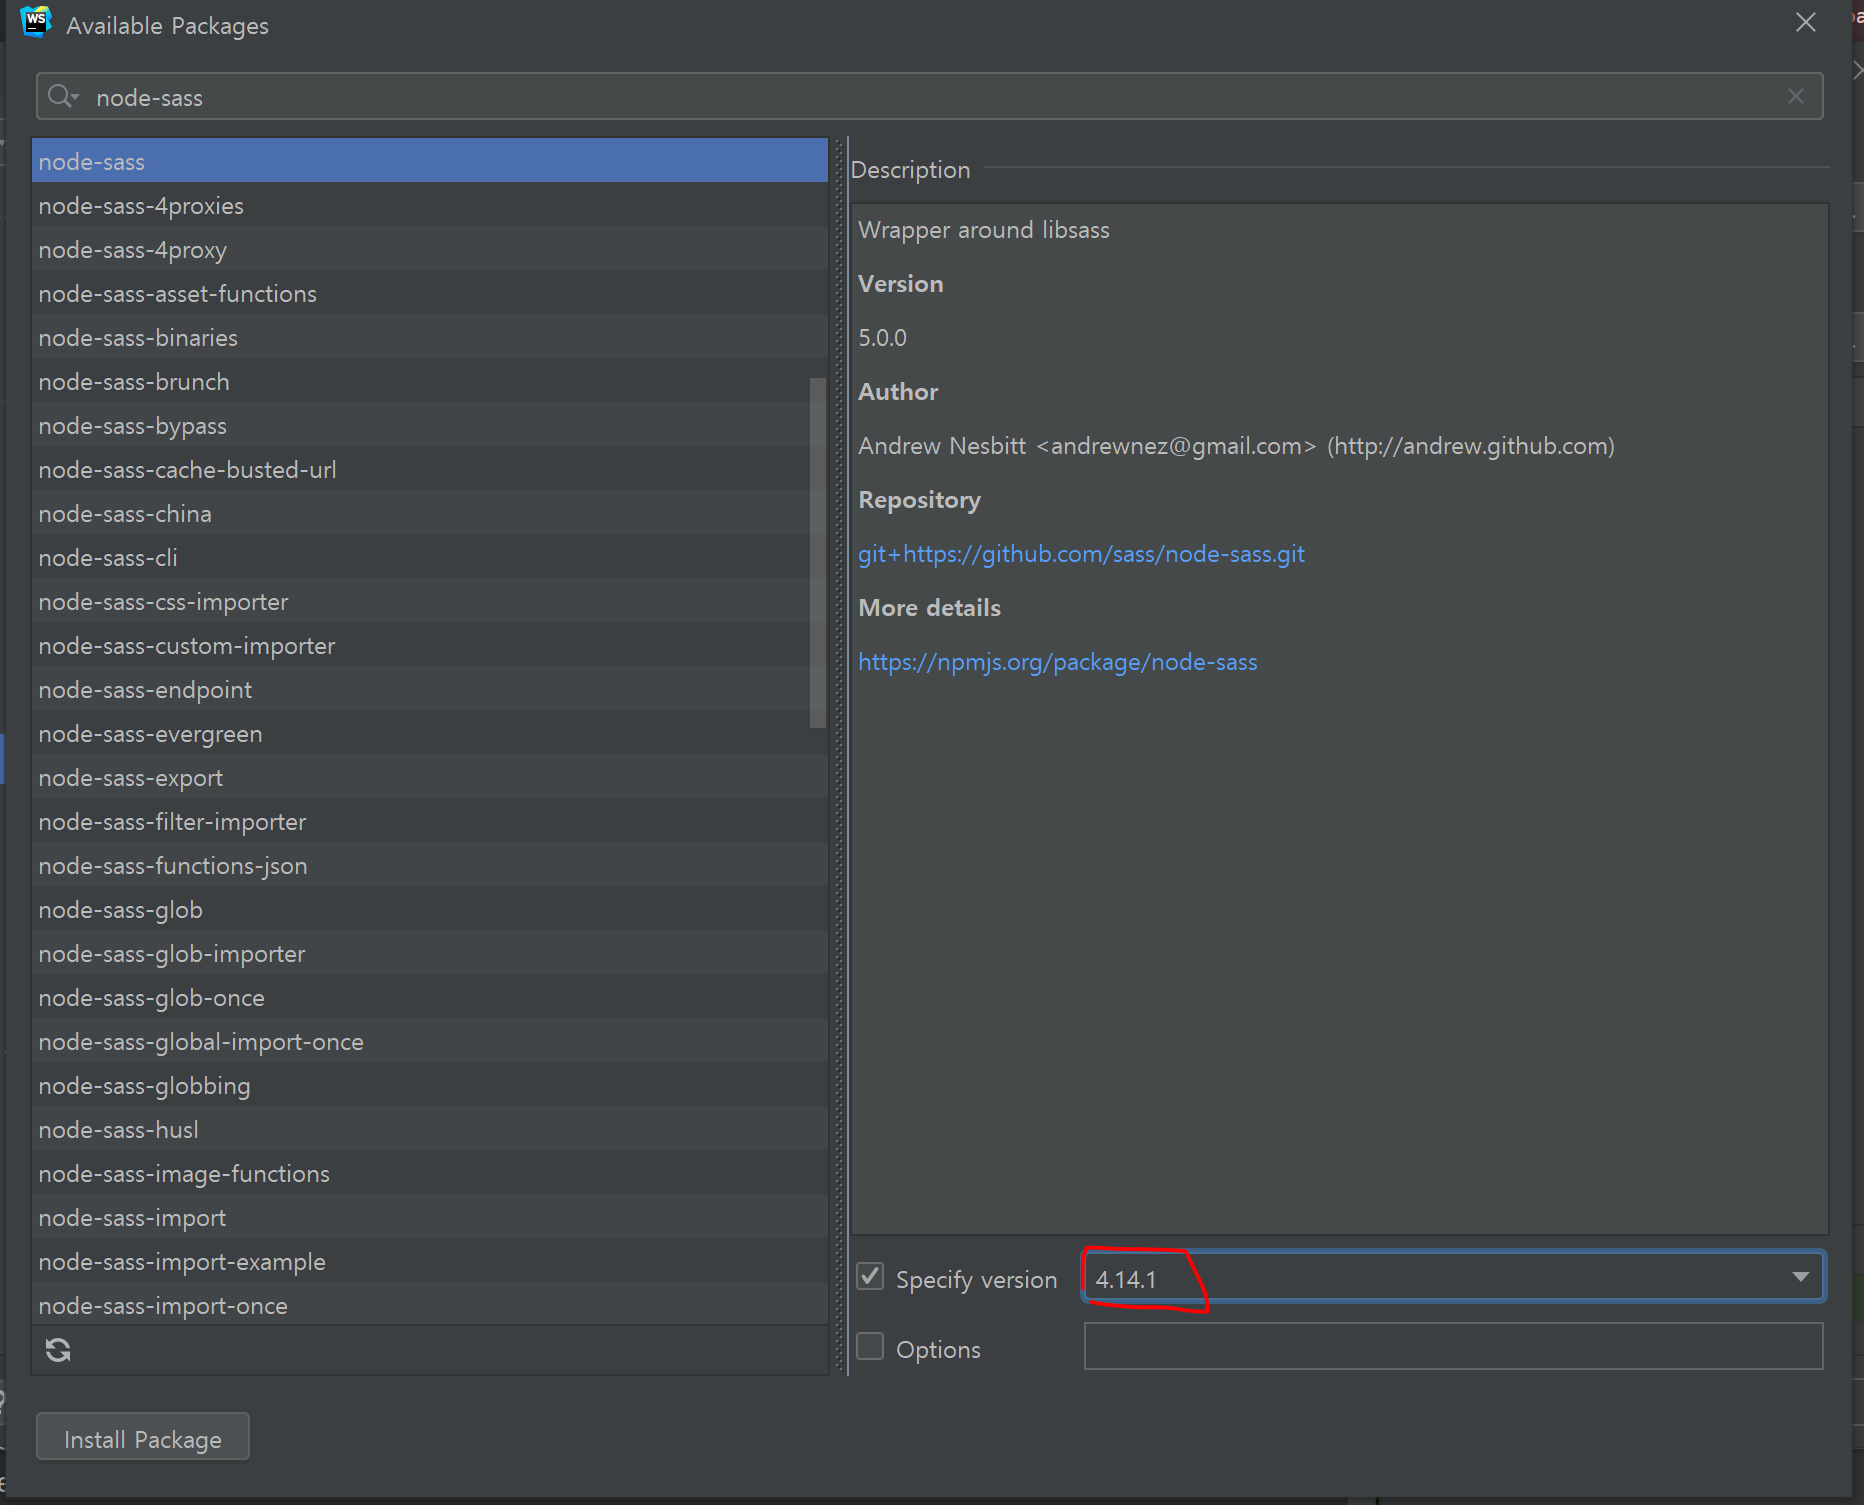Image resolution: width=1864 pixels, height=1505 pixels.
Task: Click the Install Package button
Action: [143, 1437]
